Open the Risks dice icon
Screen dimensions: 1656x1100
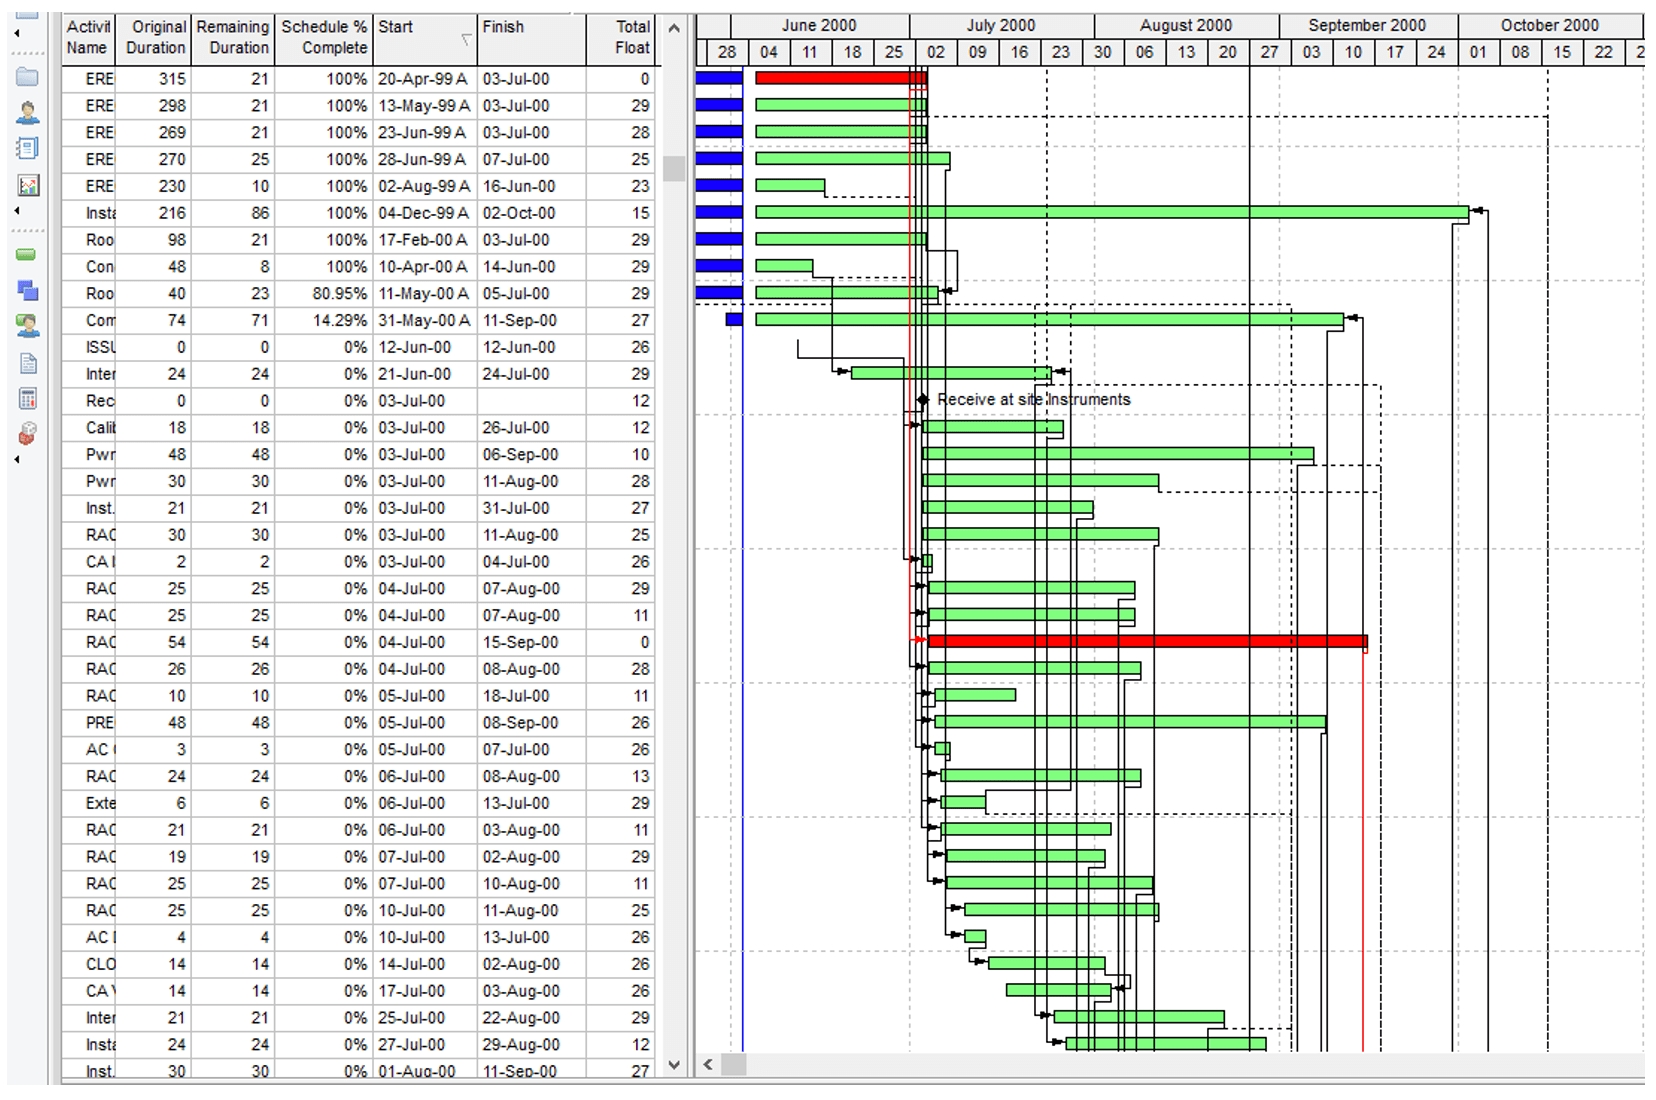[27, 433]
